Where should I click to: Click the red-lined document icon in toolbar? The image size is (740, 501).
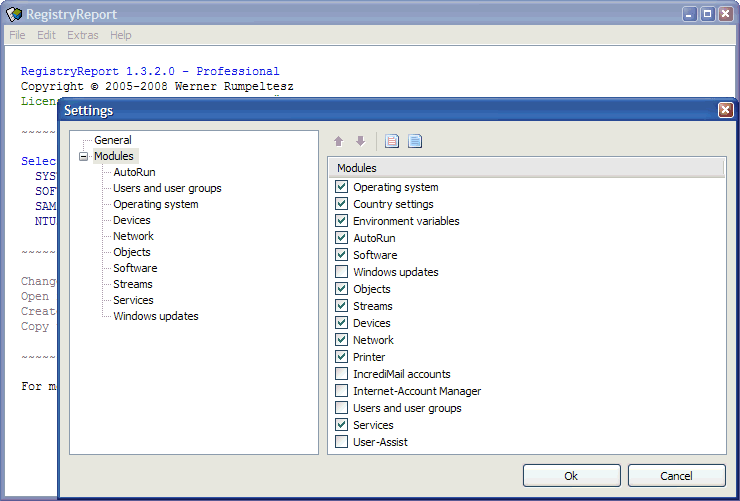(392, 141)
